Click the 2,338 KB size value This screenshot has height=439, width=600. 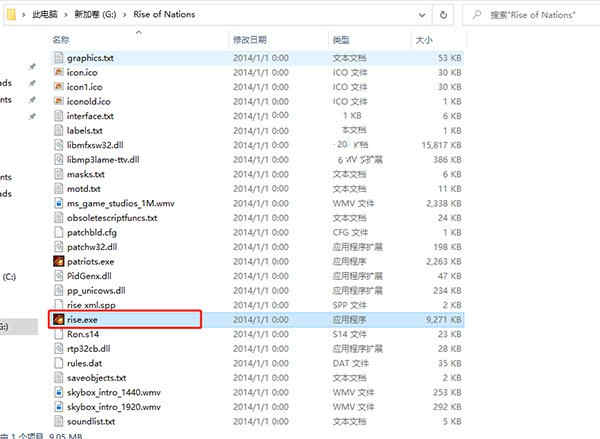click(x=443, y=203)
